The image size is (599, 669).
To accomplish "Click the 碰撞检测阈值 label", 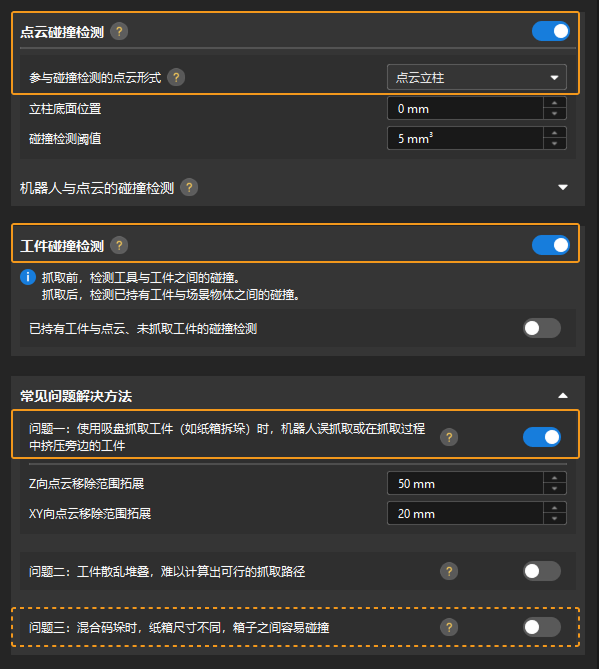I will click(x=65, y=139).
